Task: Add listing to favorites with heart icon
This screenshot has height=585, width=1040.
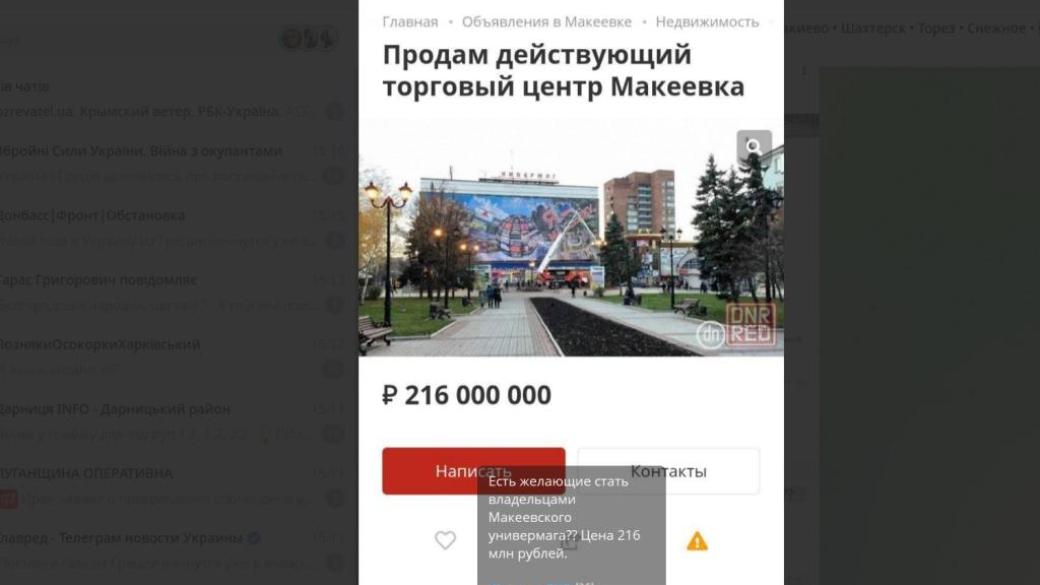Action: pyautogui.click(x=445, y=541)
